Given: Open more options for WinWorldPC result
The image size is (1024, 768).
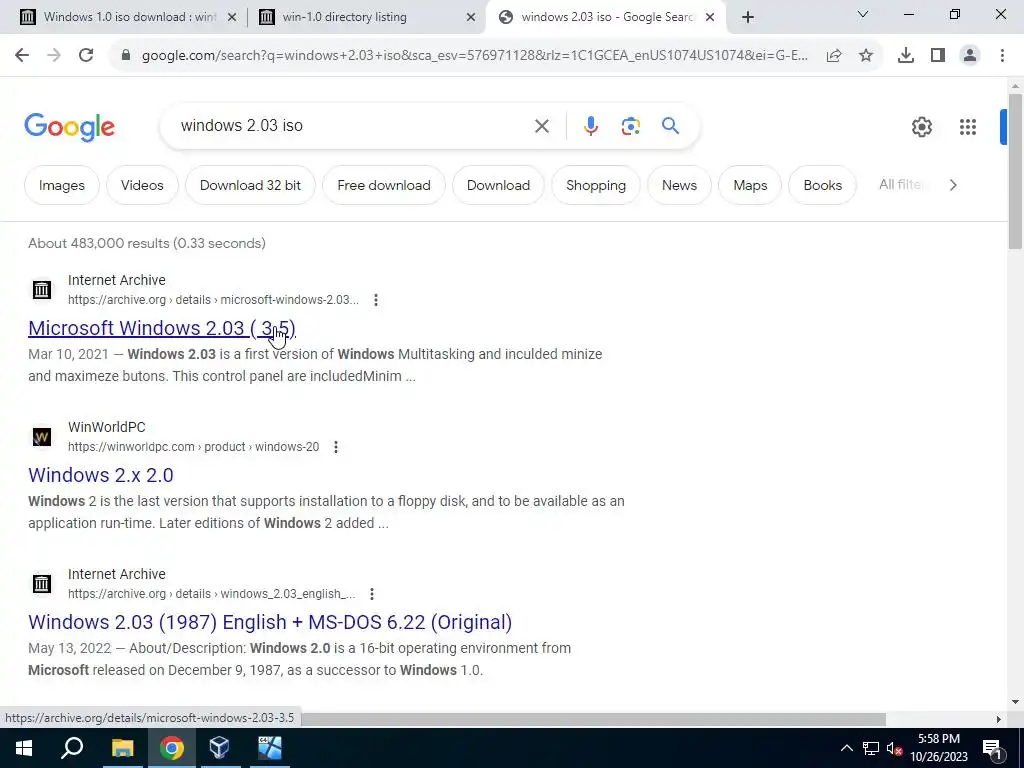Looking at the screenshot, I should (x=336, y=447).
